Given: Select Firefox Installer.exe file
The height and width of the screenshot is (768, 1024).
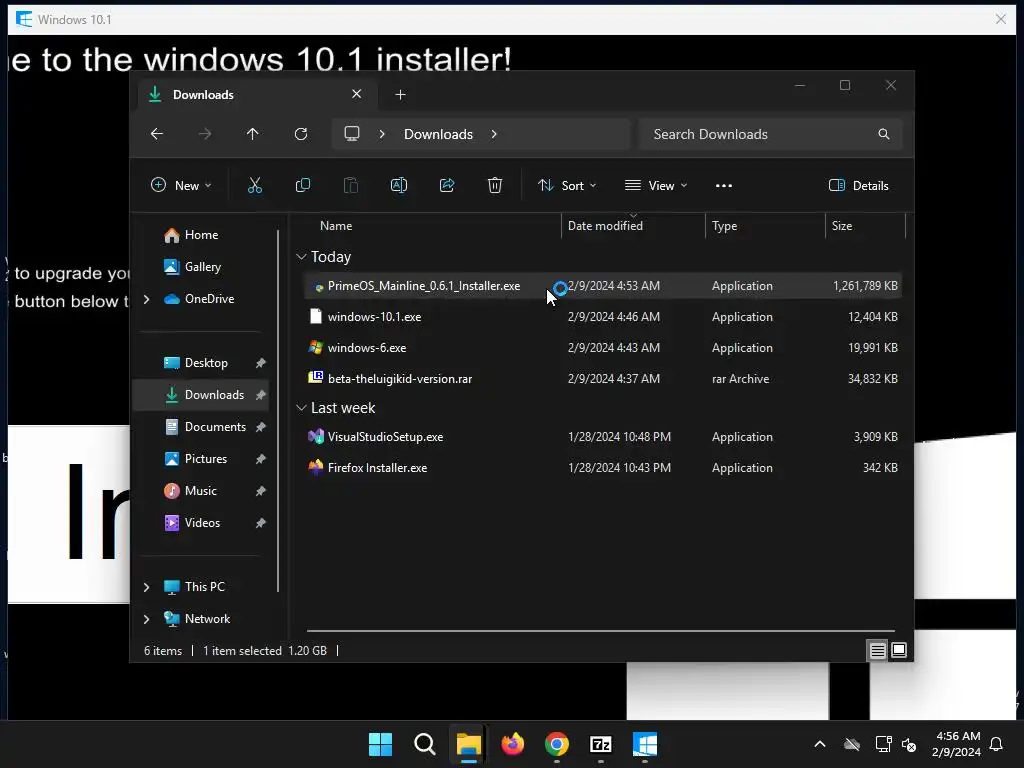Looking at the screenshot, I should [x=603, y=468].
